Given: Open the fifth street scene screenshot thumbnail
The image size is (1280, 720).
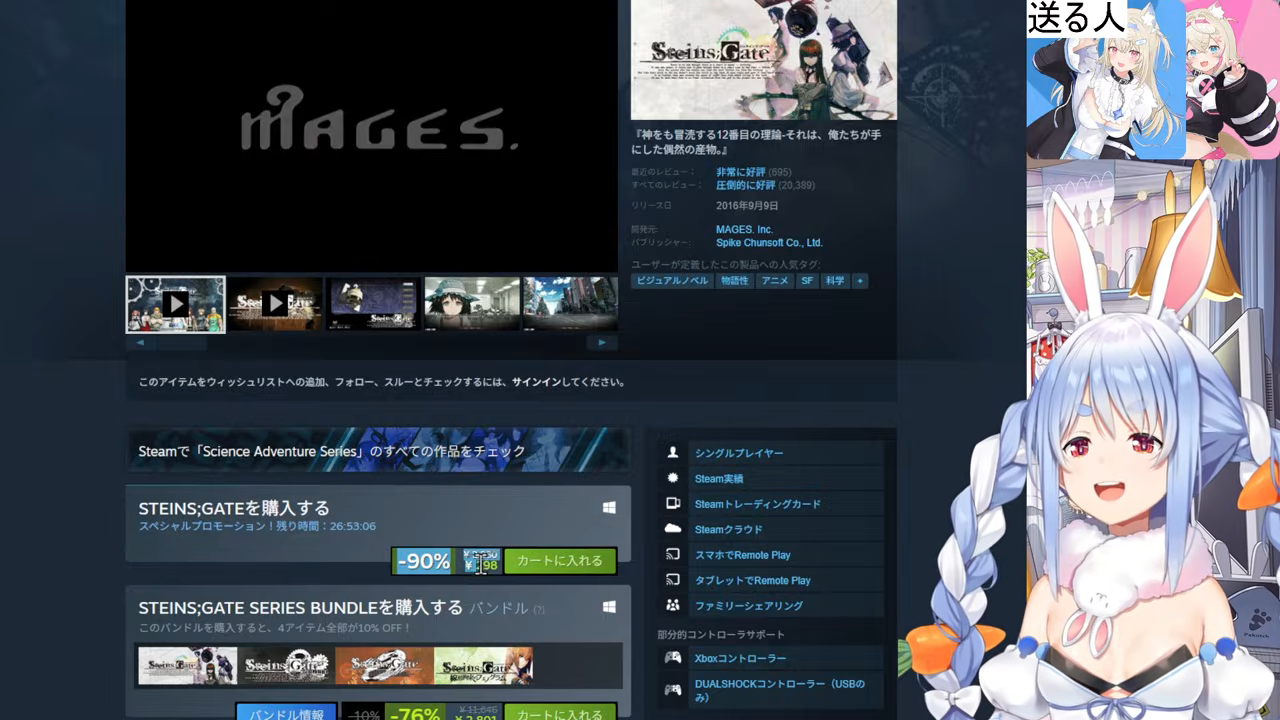Looking at the screenshot, I should 570,304.
